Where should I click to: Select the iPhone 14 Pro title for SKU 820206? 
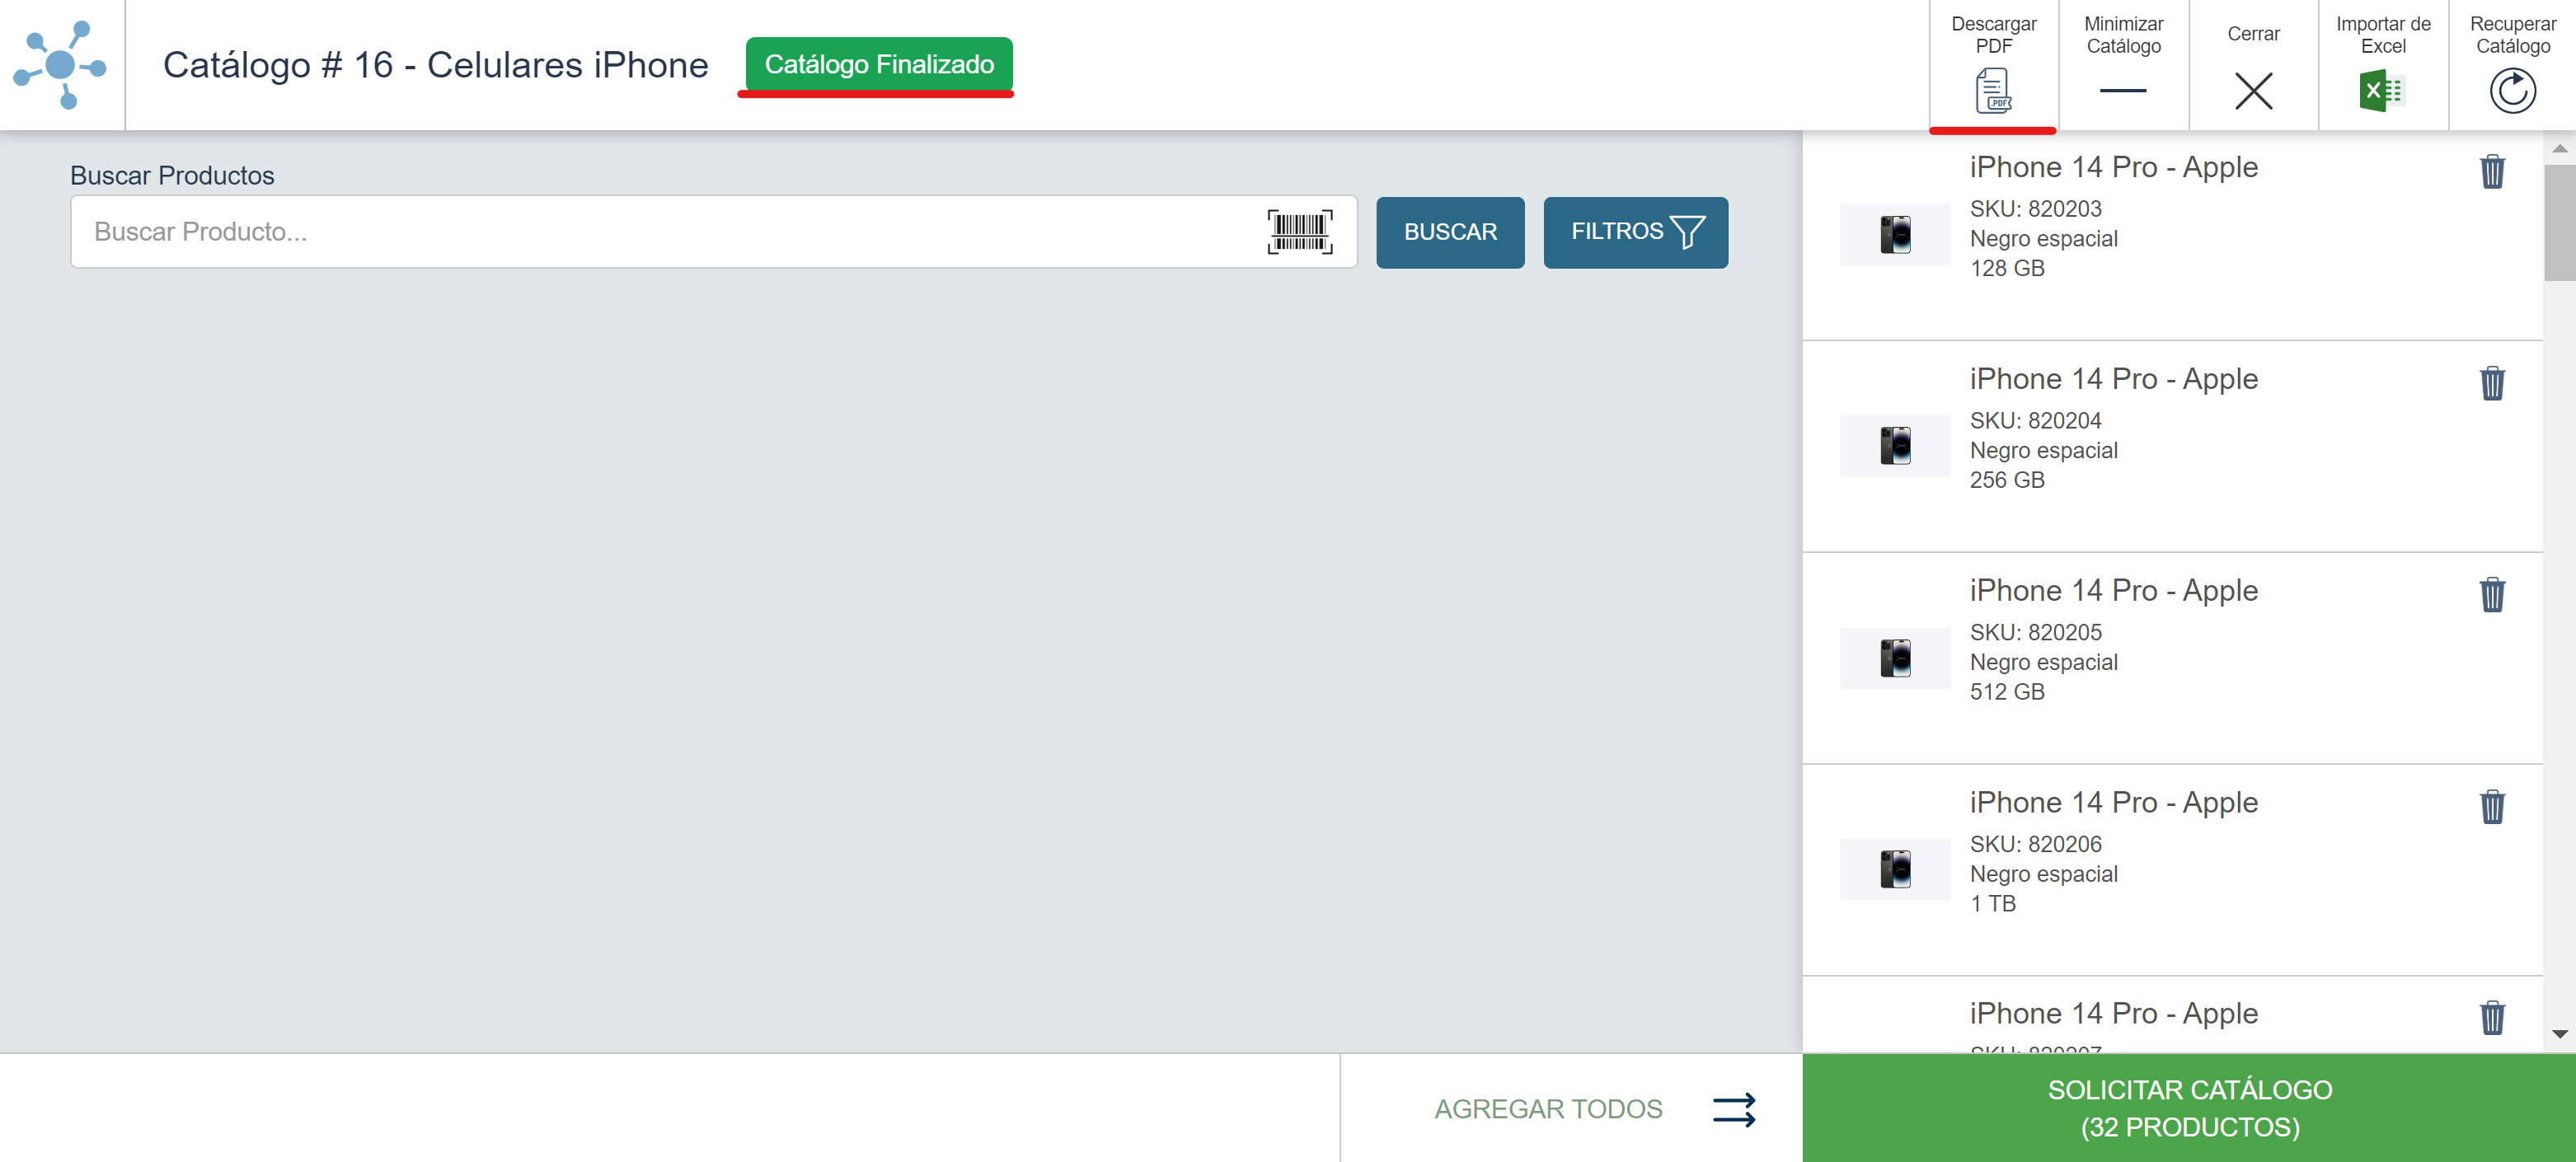pos(2113,803)
